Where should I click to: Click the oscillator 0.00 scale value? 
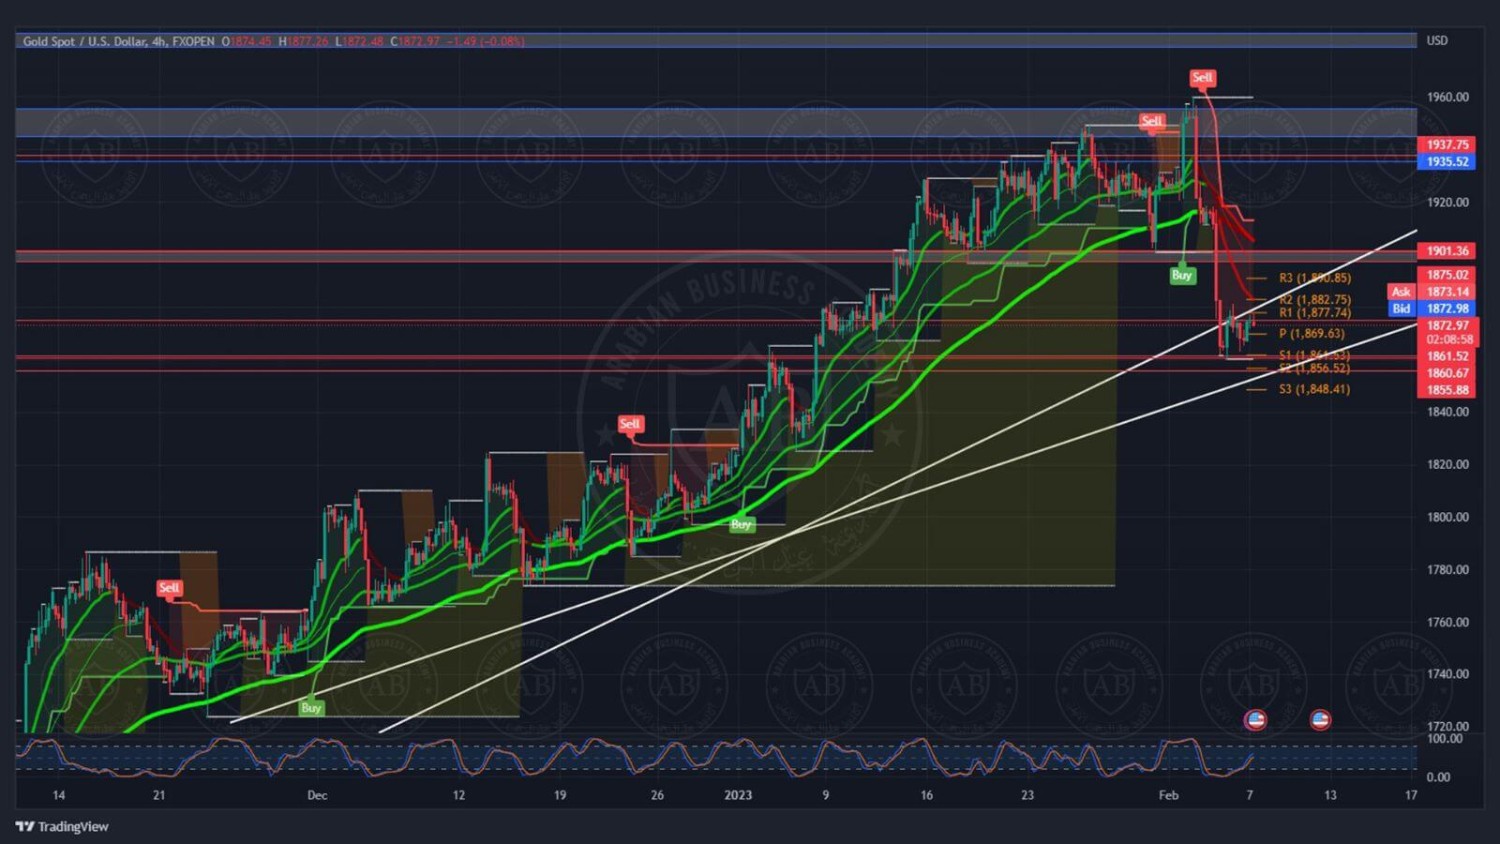coord(1438,777)
